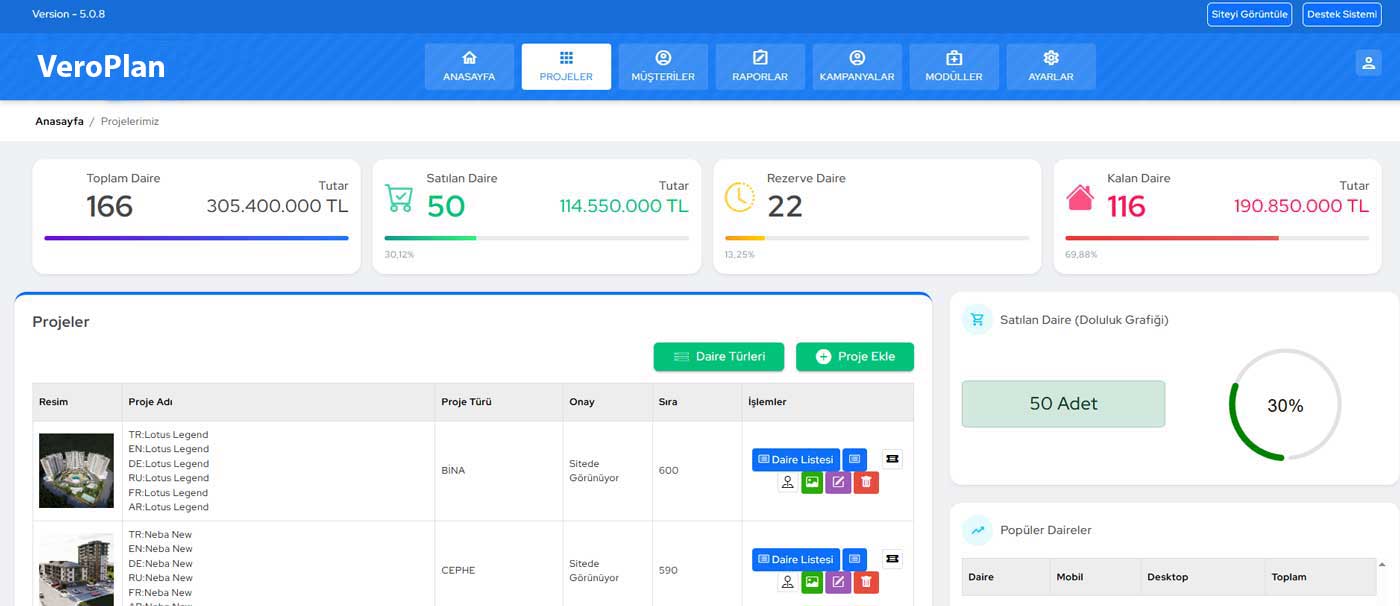Click the Version - 5.0.8 label

click(68, 14)
